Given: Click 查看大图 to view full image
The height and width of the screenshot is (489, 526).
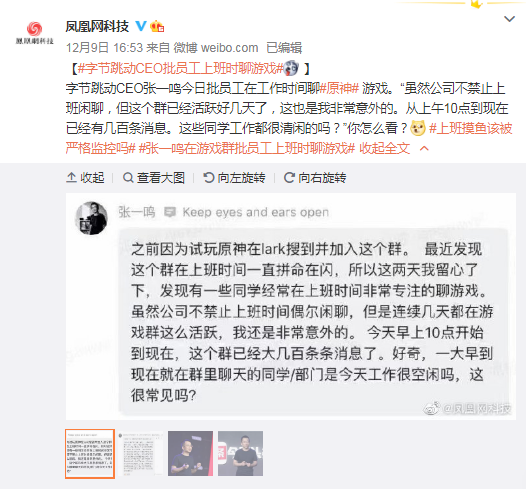Looking at the screenshot, I should click(x=154, y=177).
